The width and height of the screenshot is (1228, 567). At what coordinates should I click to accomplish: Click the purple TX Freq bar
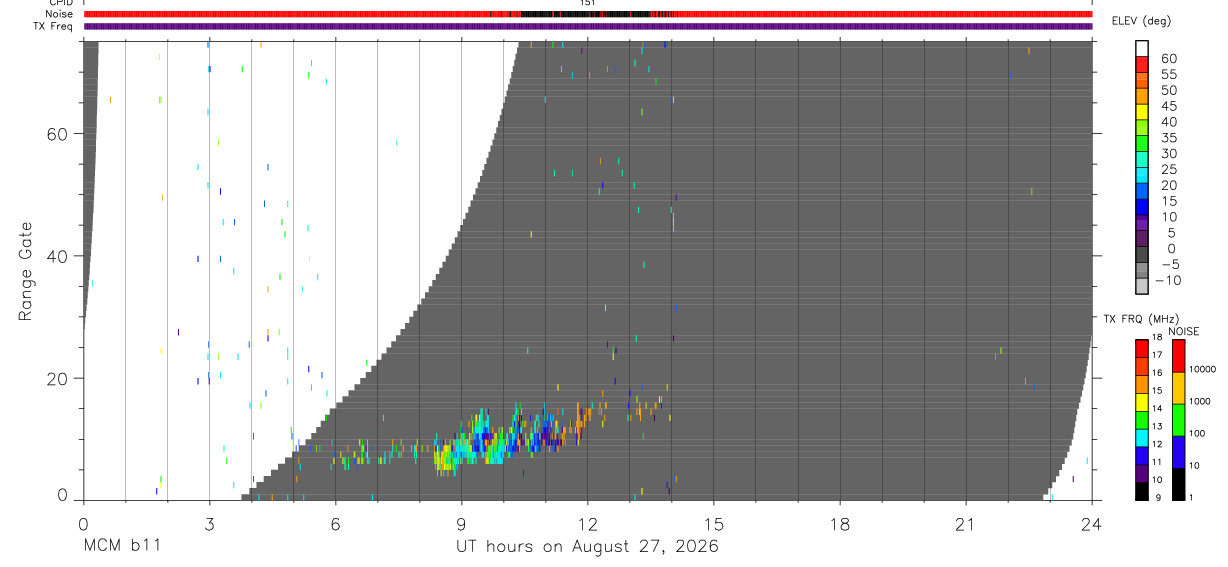[588, 26]
